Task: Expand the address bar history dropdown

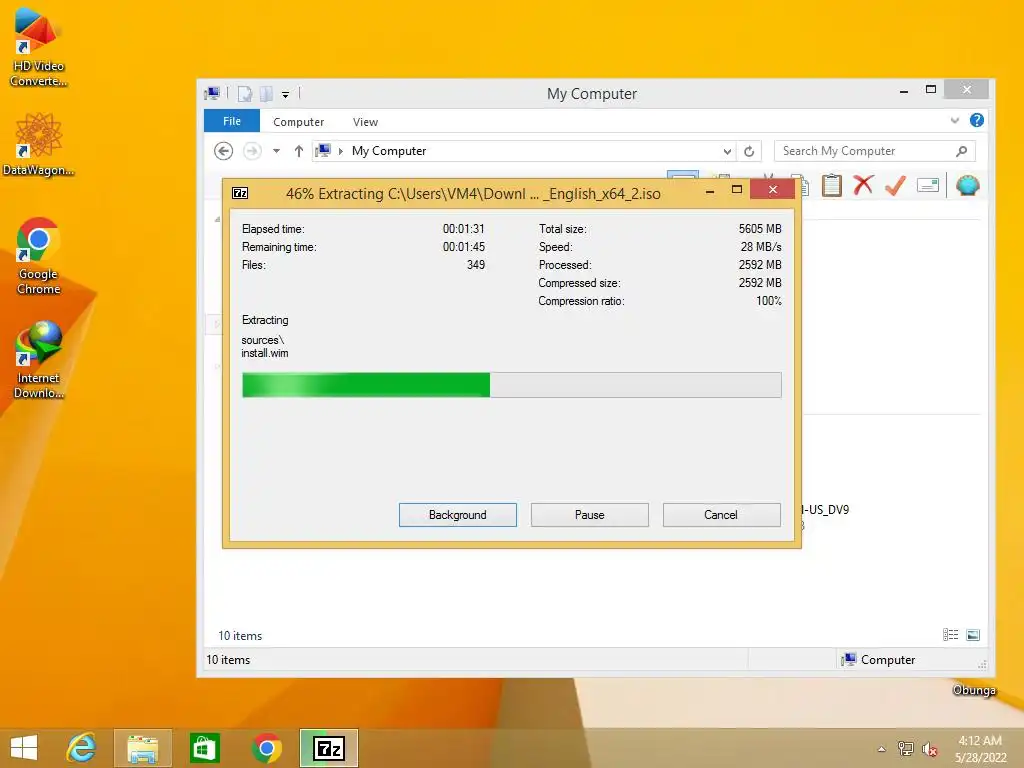Action: 727,152
